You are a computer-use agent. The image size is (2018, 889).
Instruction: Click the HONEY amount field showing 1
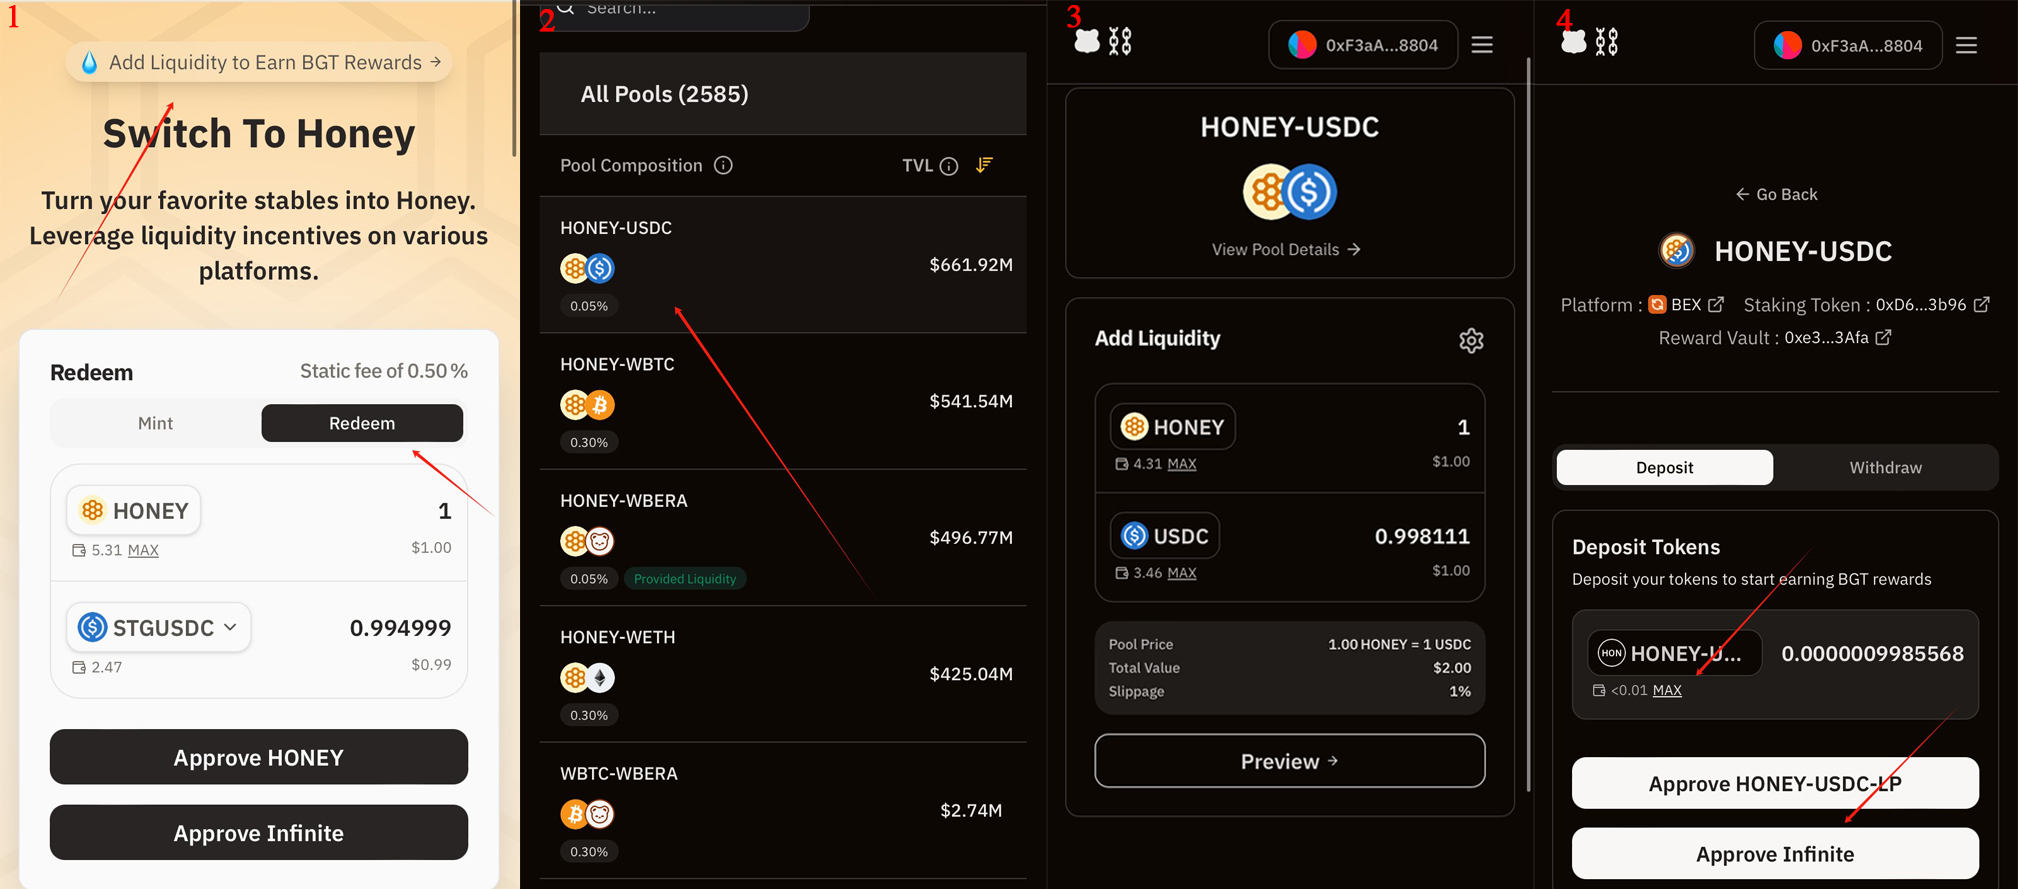1463,428
